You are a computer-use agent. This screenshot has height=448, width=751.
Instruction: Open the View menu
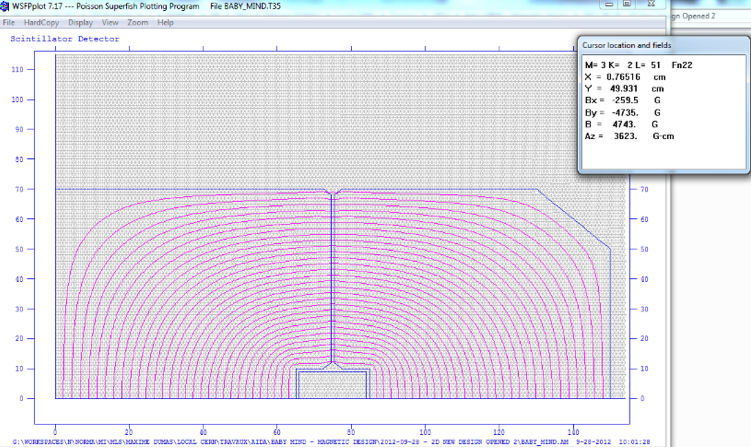110,22
